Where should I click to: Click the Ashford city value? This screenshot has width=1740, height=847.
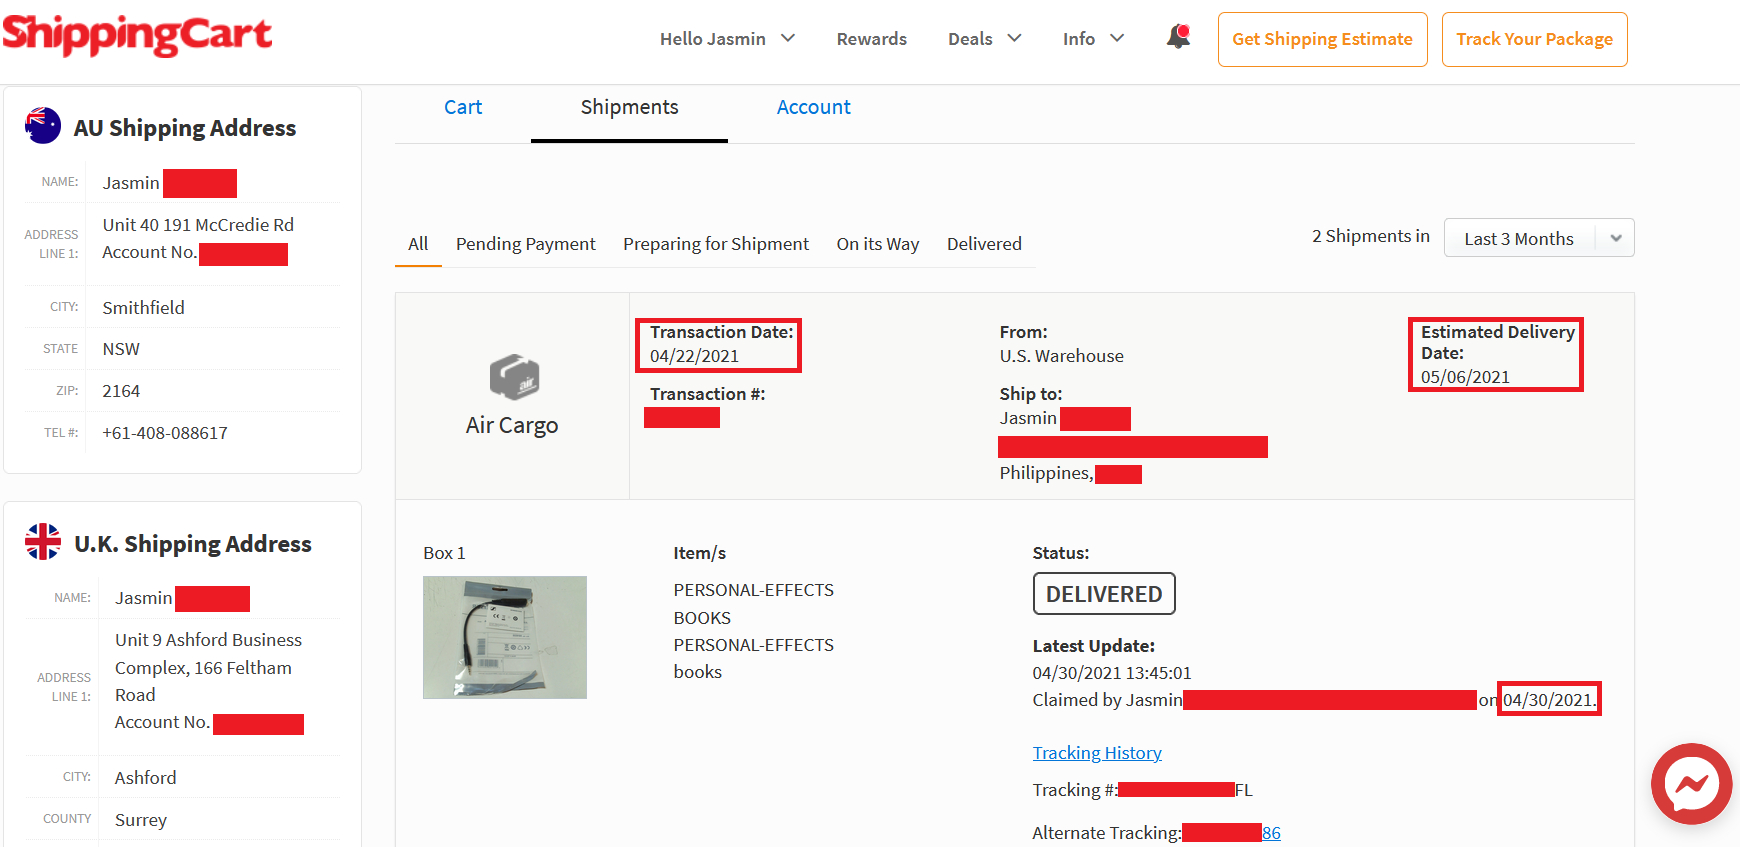tap(145, 778)
